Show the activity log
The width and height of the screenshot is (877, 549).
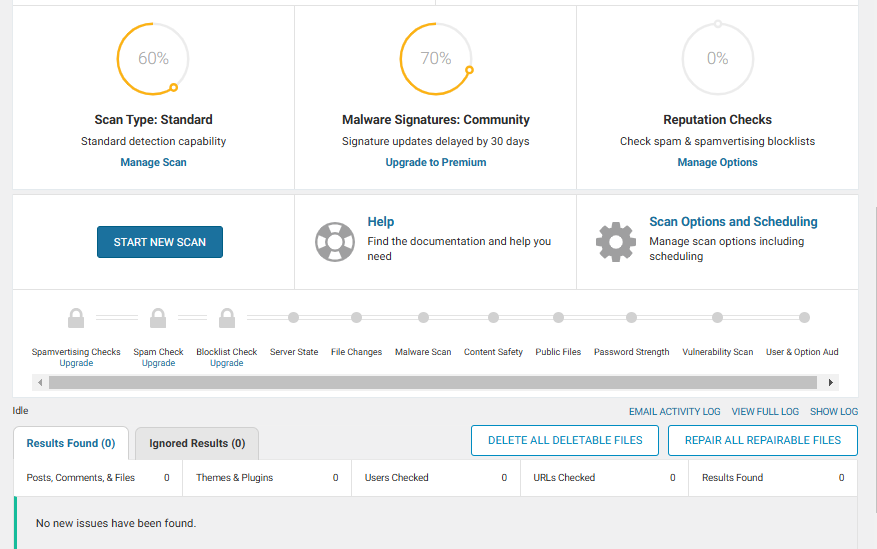point(834,411)
